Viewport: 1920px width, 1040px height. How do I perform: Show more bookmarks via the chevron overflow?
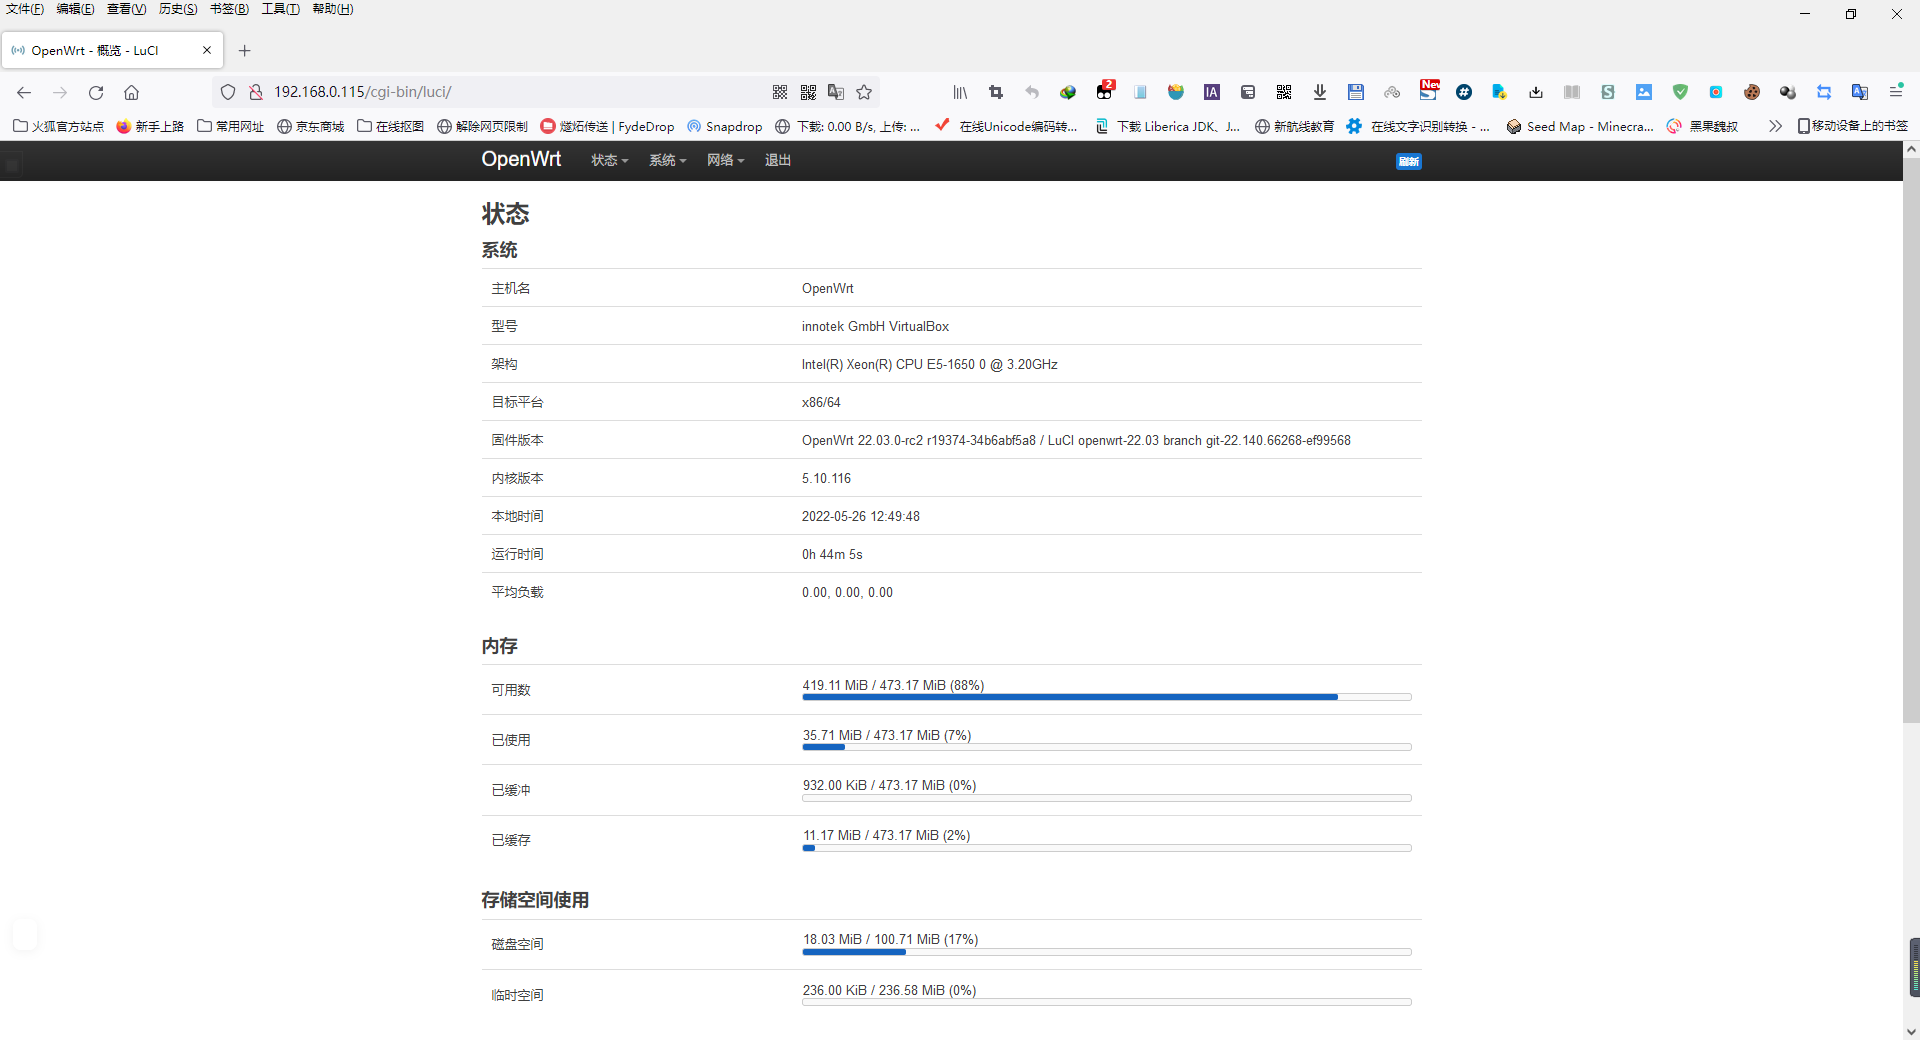[1775, 126]
